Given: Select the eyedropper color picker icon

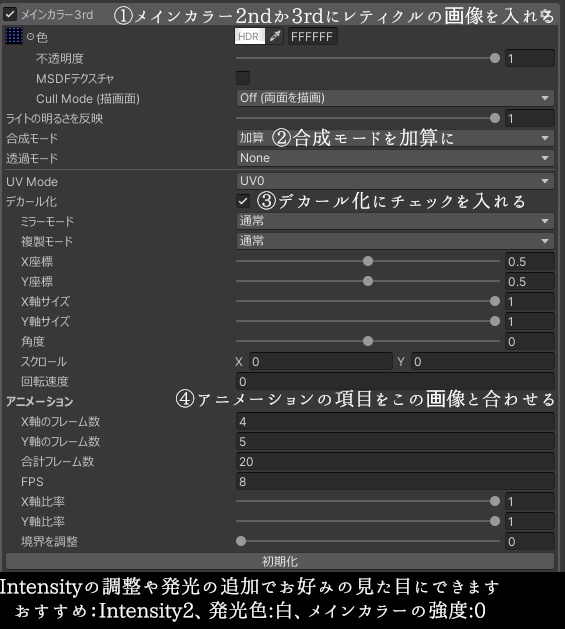Looking at the screenshot, I should click(x=275, y=37).
